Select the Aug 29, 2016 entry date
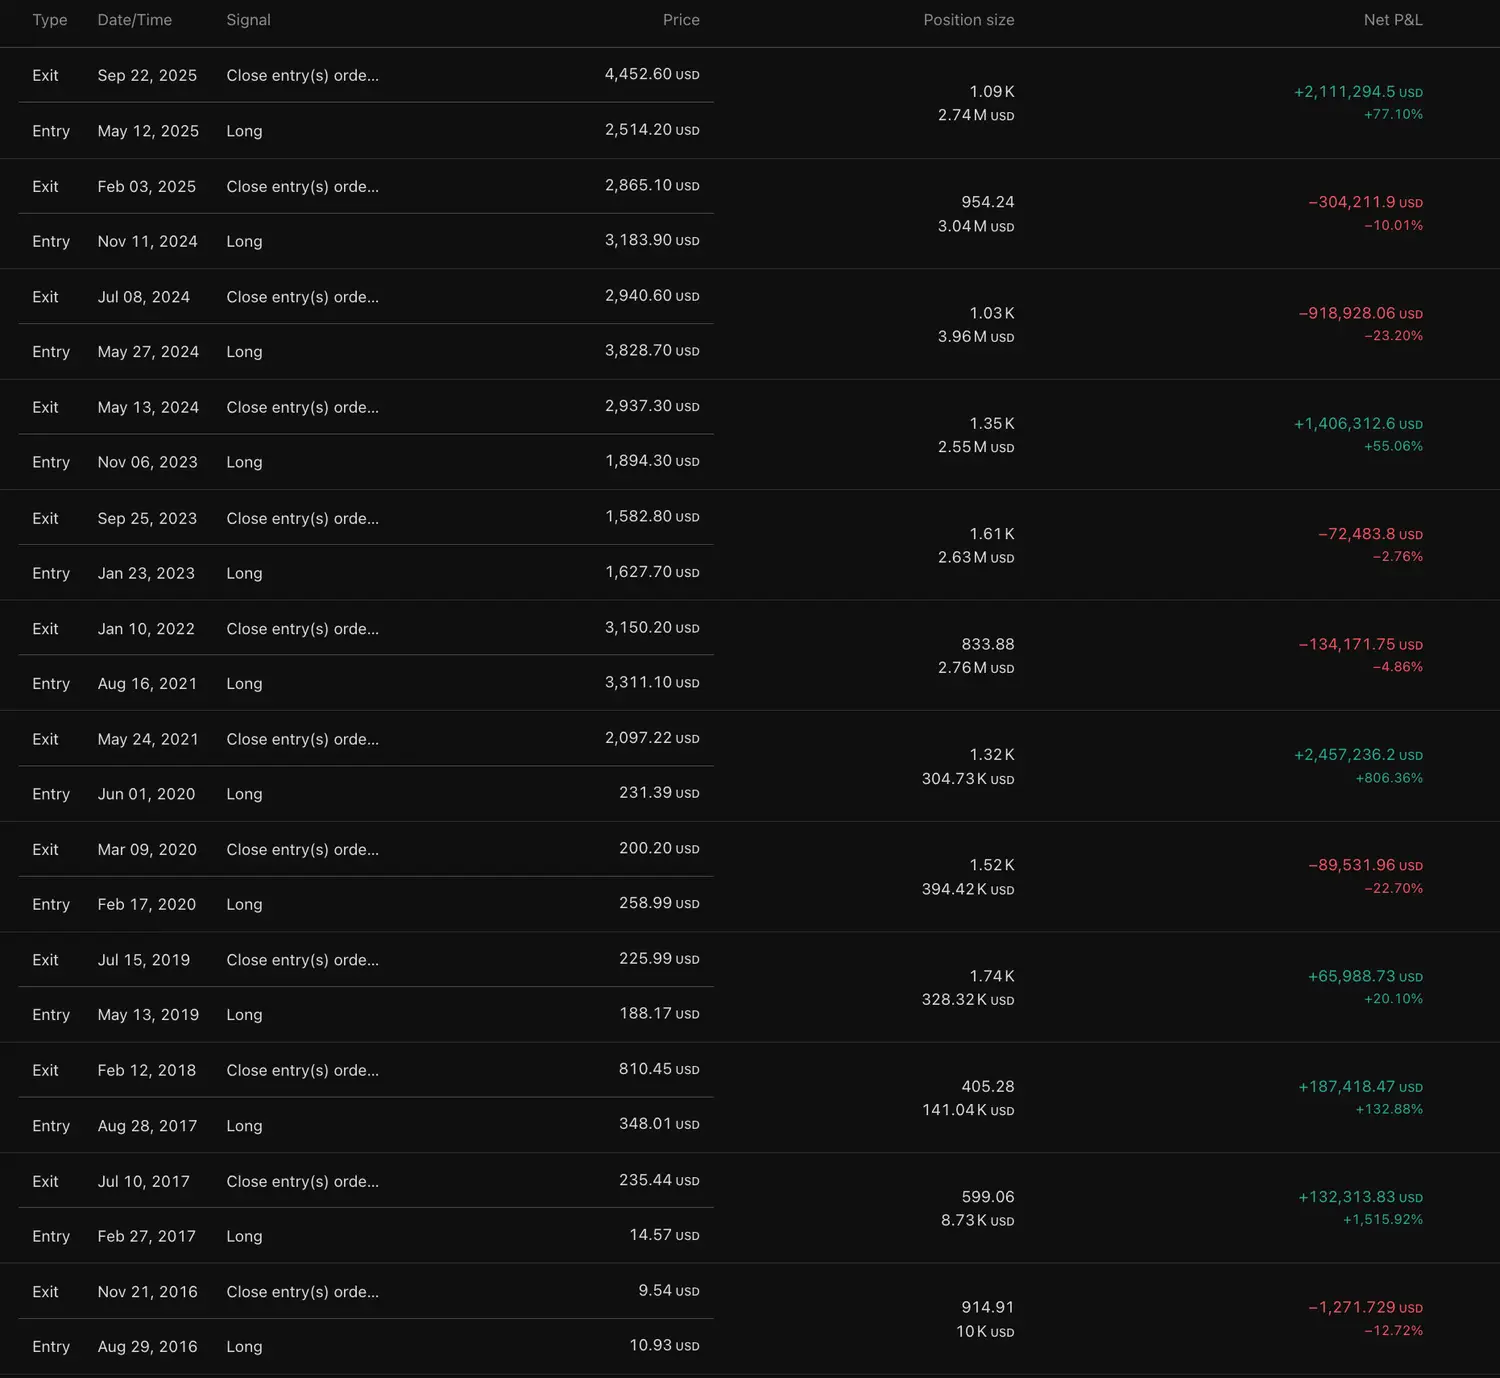 click(147, 1347)
